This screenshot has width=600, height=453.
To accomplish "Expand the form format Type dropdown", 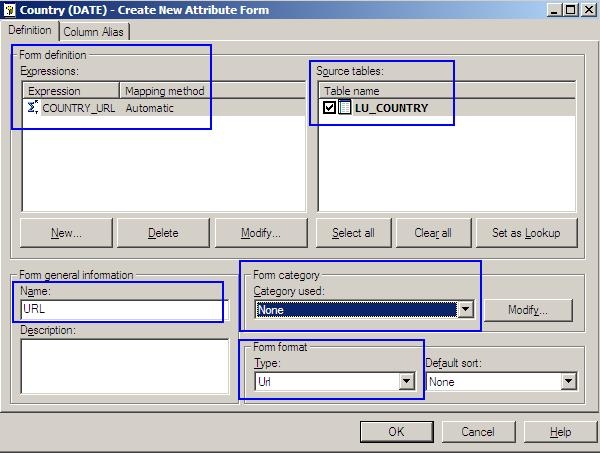I will point(406,381).
